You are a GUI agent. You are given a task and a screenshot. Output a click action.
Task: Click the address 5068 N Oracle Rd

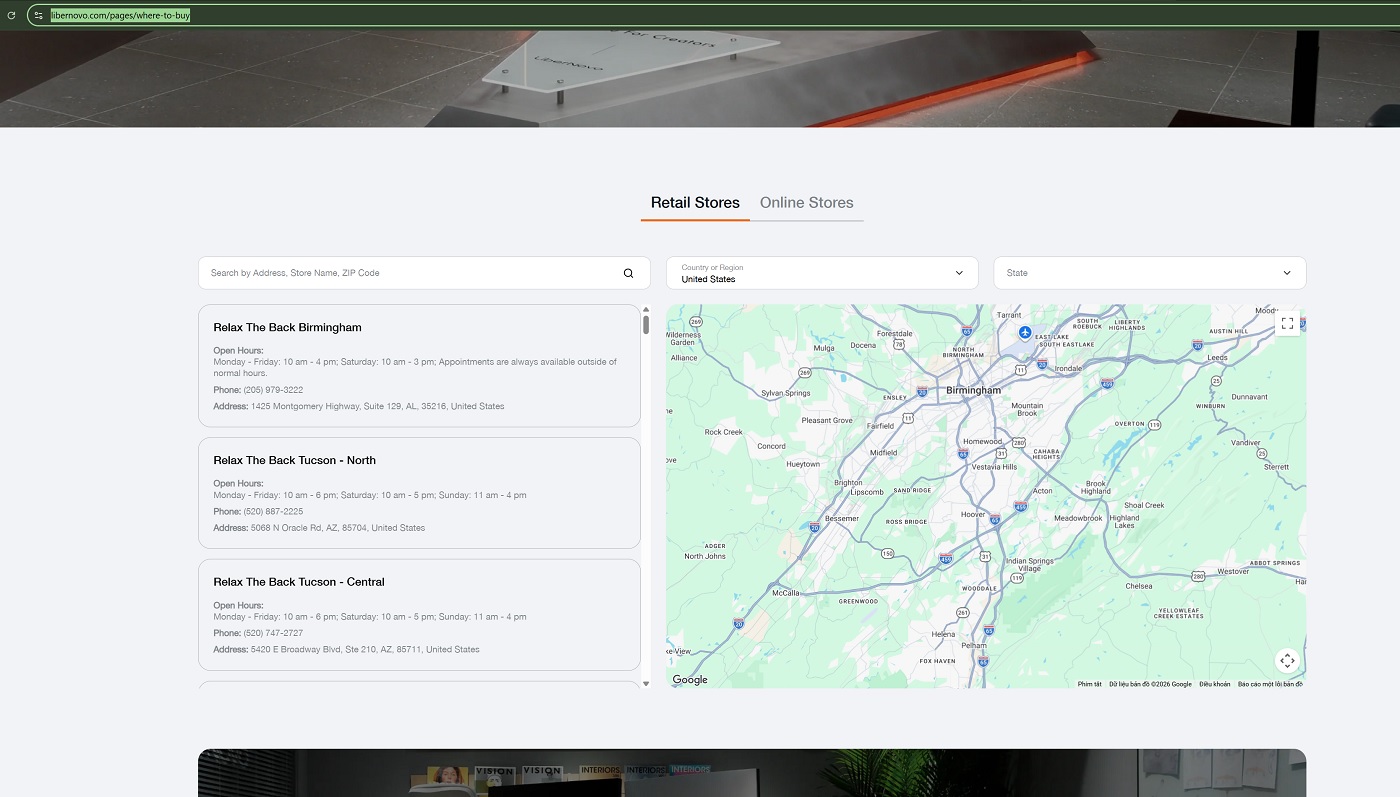pos(338,528)
